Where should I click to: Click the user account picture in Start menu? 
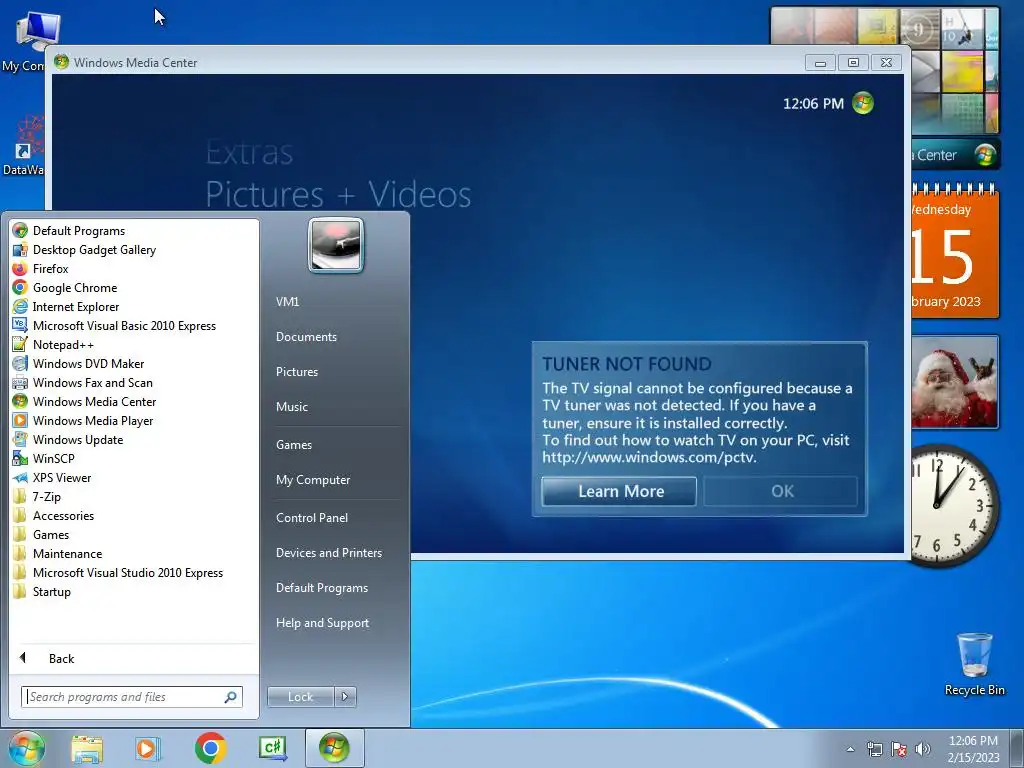click(336, 245)
